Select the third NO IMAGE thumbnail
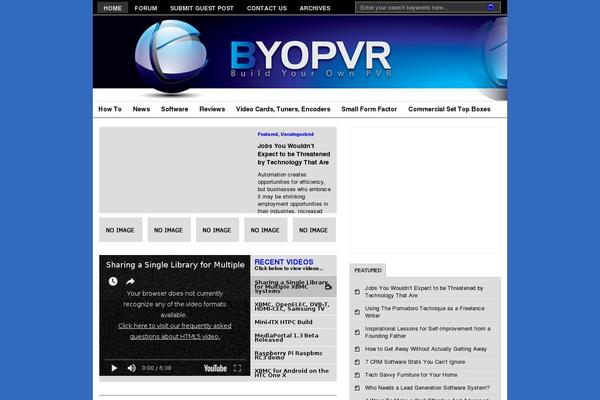 [217, 230]
